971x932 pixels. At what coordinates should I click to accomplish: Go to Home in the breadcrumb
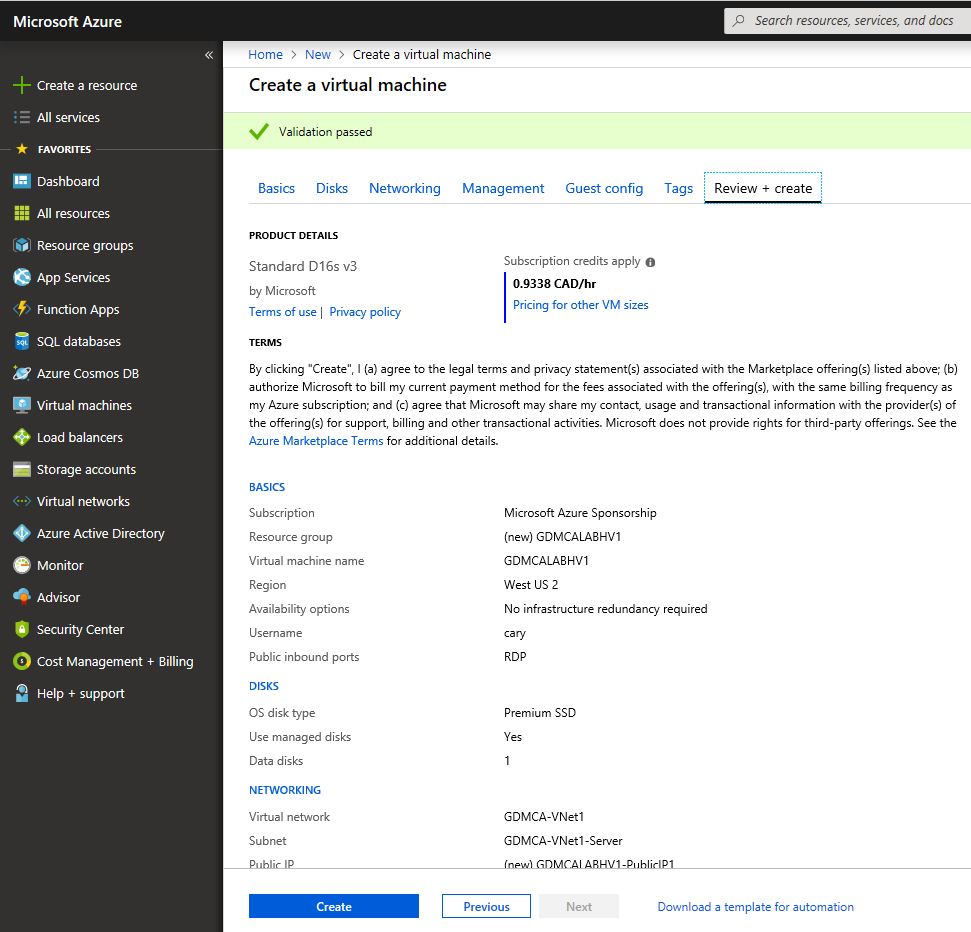coord(265,54)
